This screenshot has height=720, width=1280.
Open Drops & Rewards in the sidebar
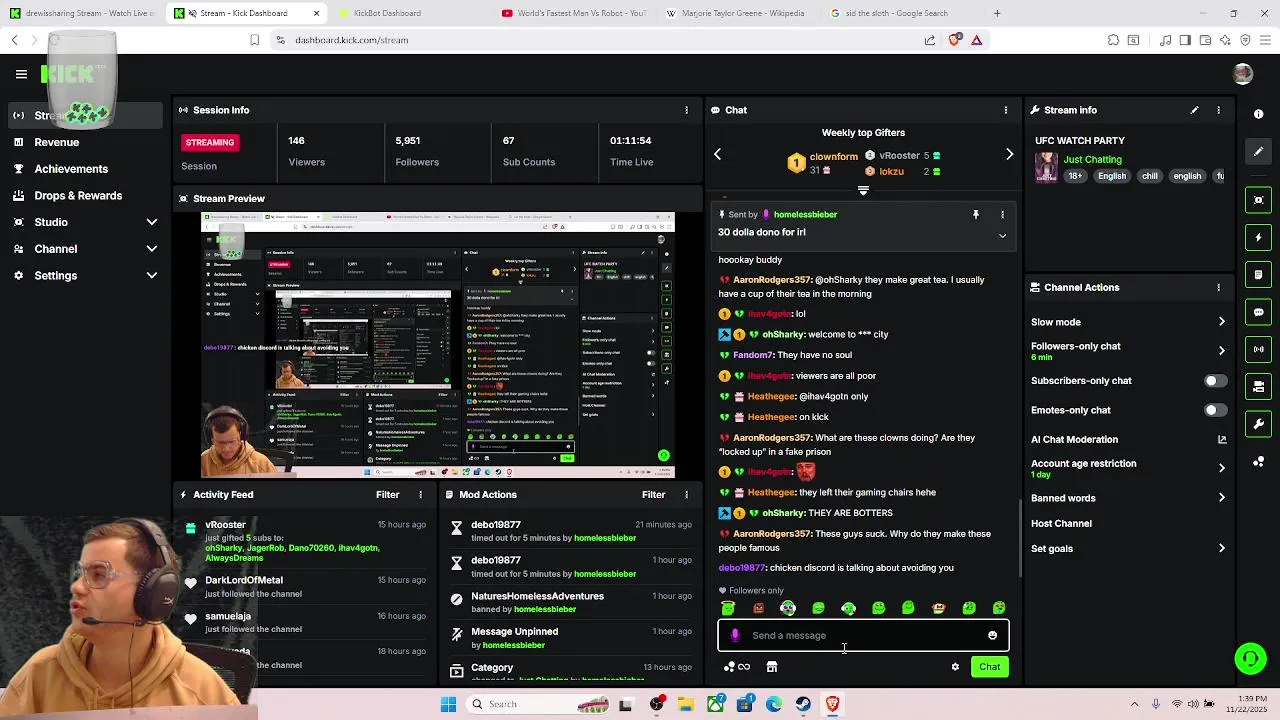click(x=78, y=195)
